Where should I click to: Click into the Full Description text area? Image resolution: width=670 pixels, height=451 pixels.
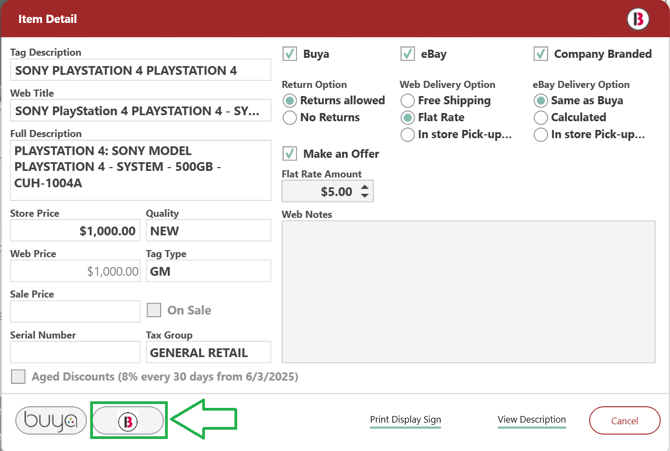pos(141,170)
